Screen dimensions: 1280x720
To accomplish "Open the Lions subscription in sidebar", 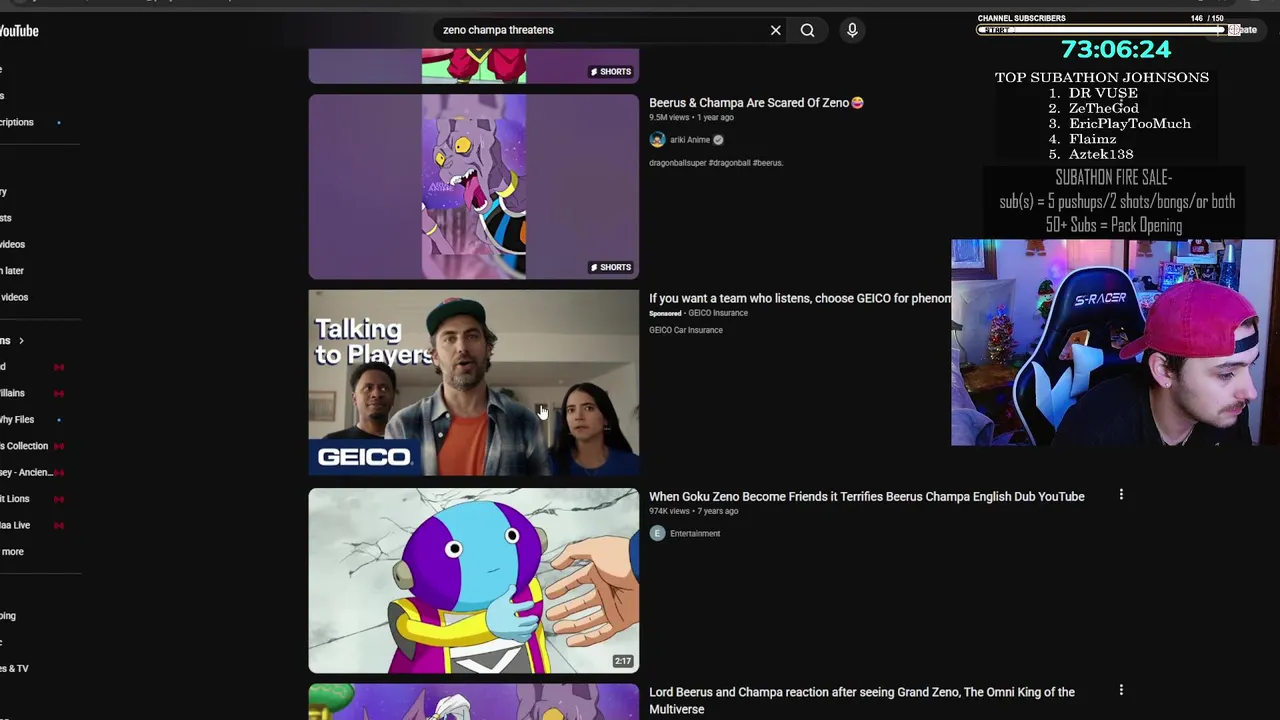I will pyautogui.click(x=15, y=499).
